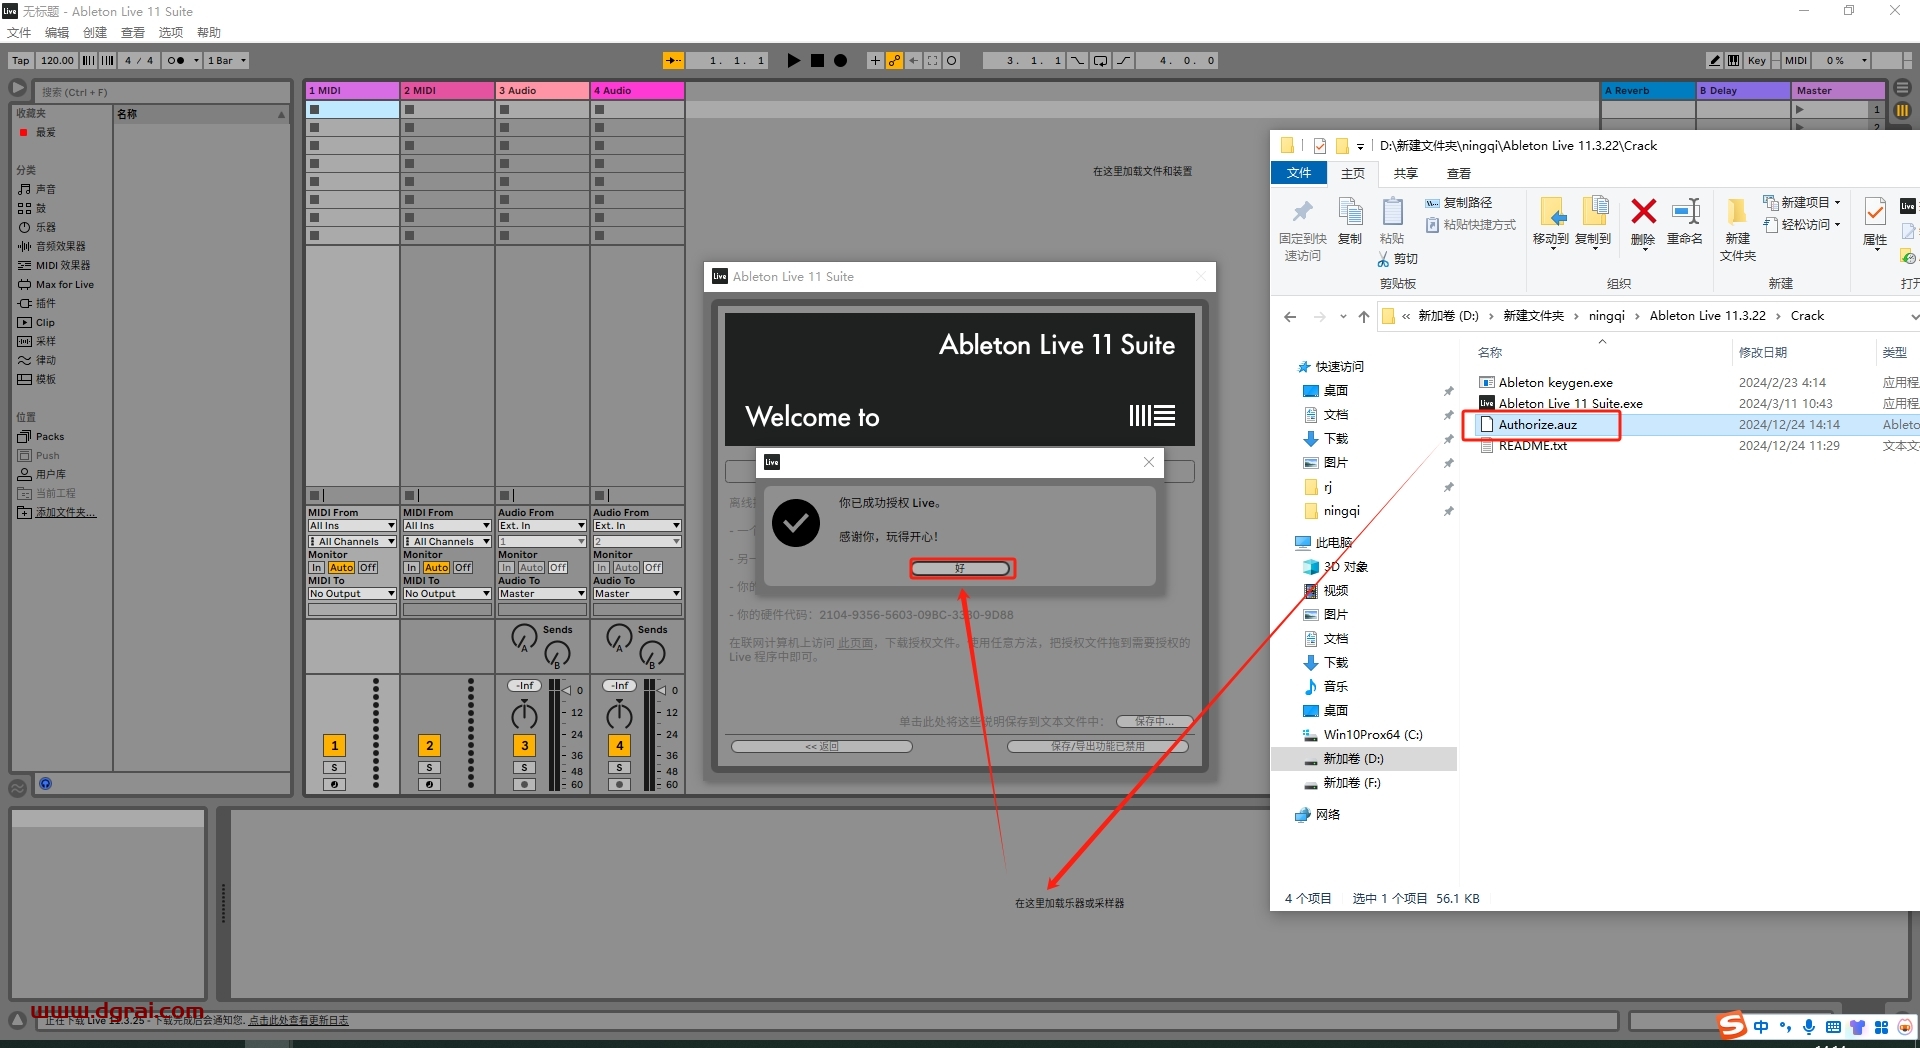Set track 3 Monitor to Off
This screenshot has width=1920, height=1048.
[558, 567]
